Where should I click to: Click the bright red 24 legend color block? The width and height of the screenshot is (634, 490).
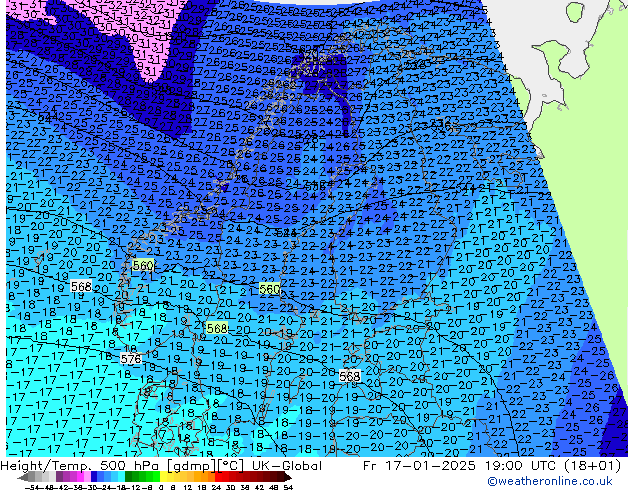(x=218, y=476)
